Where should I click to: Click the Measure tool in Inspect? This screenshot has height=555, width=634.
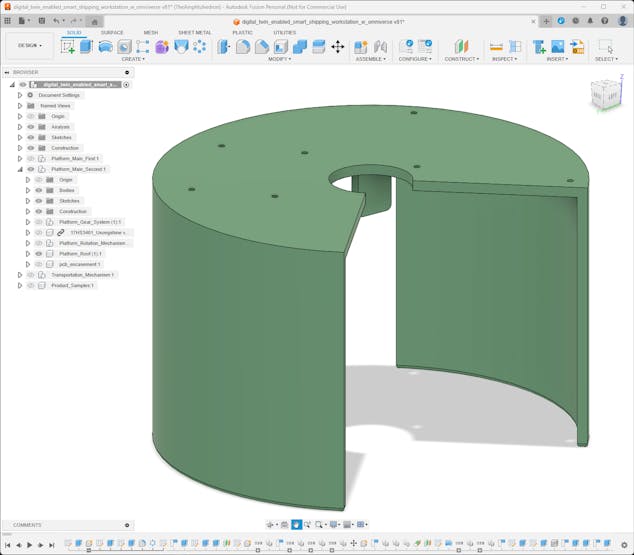point(496,46)
